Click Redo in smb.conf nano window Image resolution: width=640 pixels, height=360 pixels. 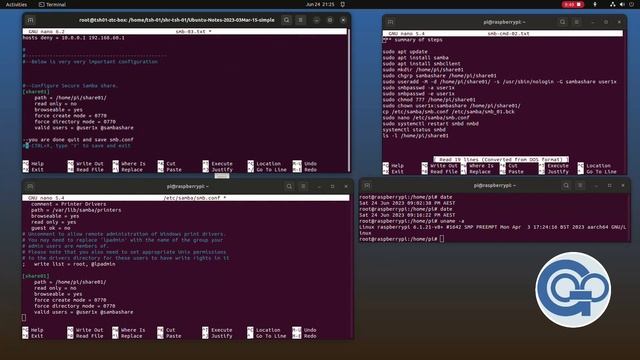coord(304,336)
